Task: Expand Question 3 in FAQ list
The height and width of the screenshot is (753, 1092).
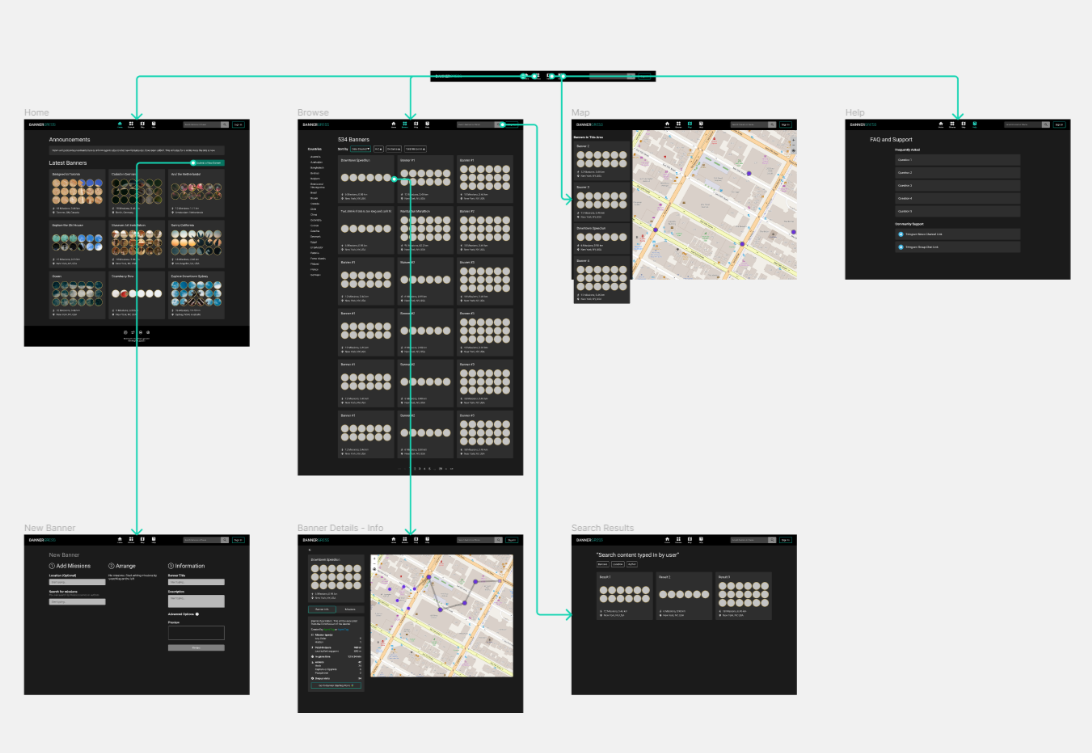Action: pyautogui.click(x=957, y=185)
